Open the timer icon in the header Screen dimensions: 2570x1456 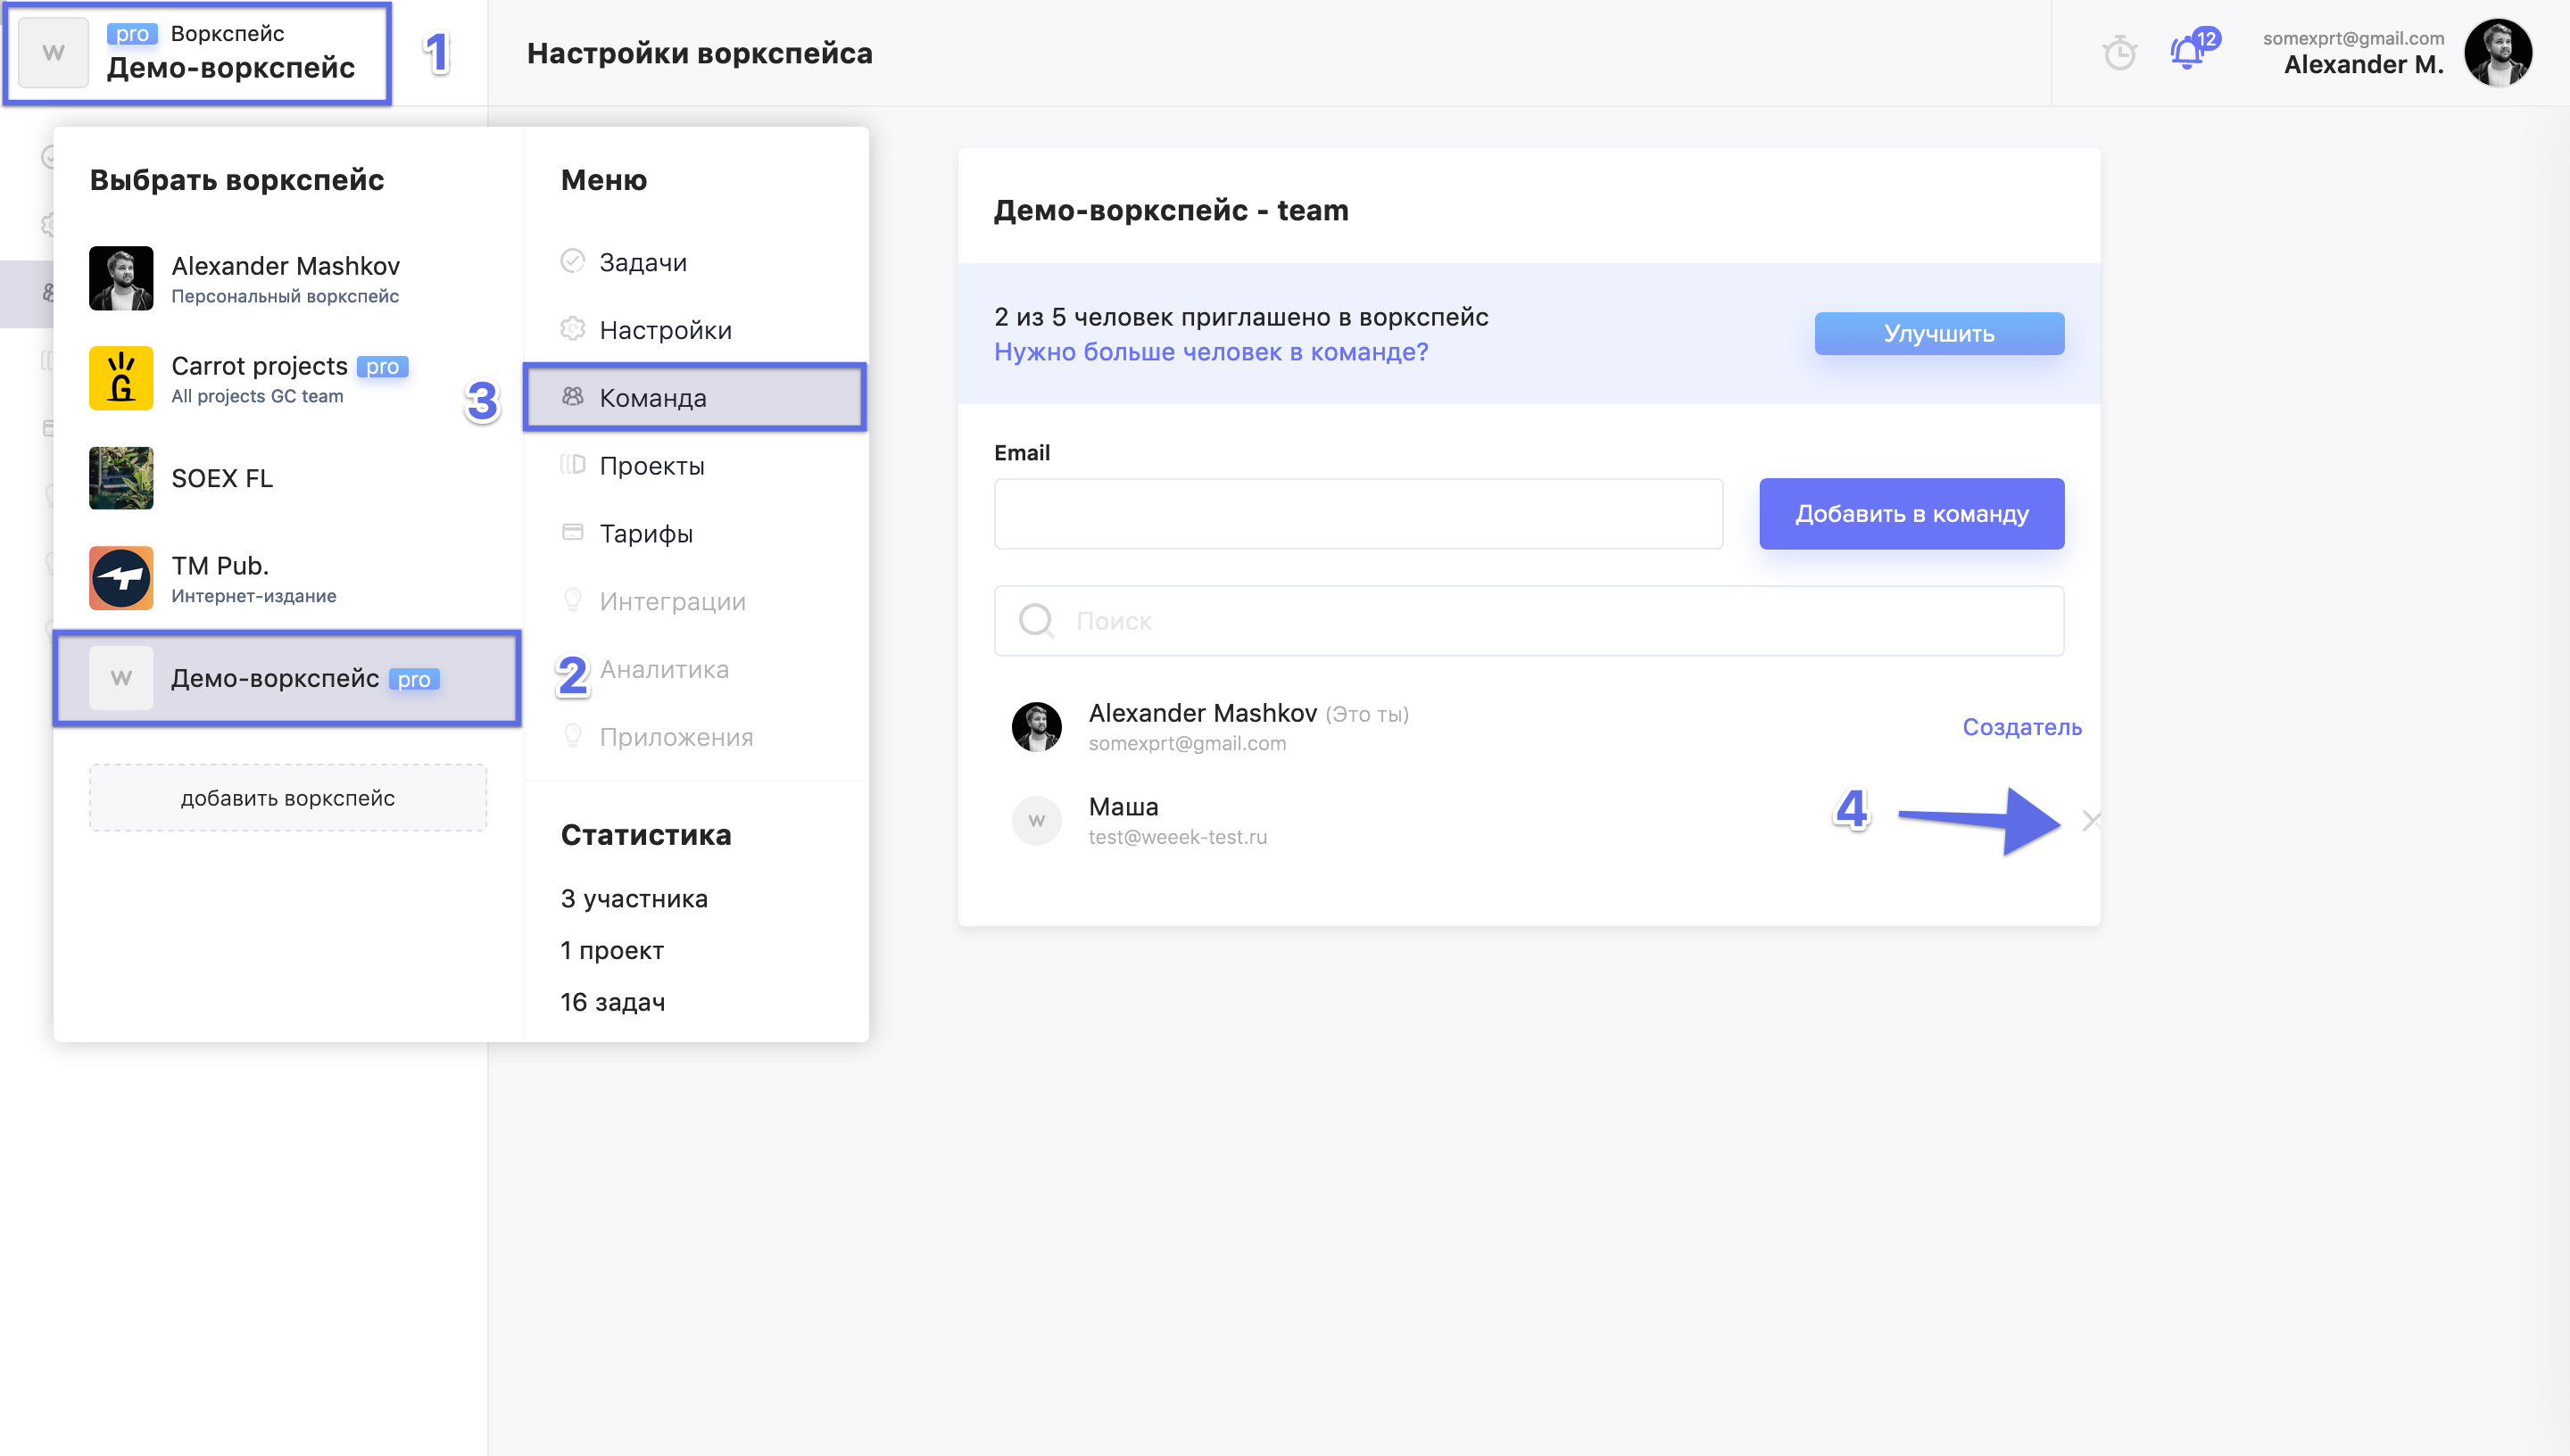(x=2119, y=53)
